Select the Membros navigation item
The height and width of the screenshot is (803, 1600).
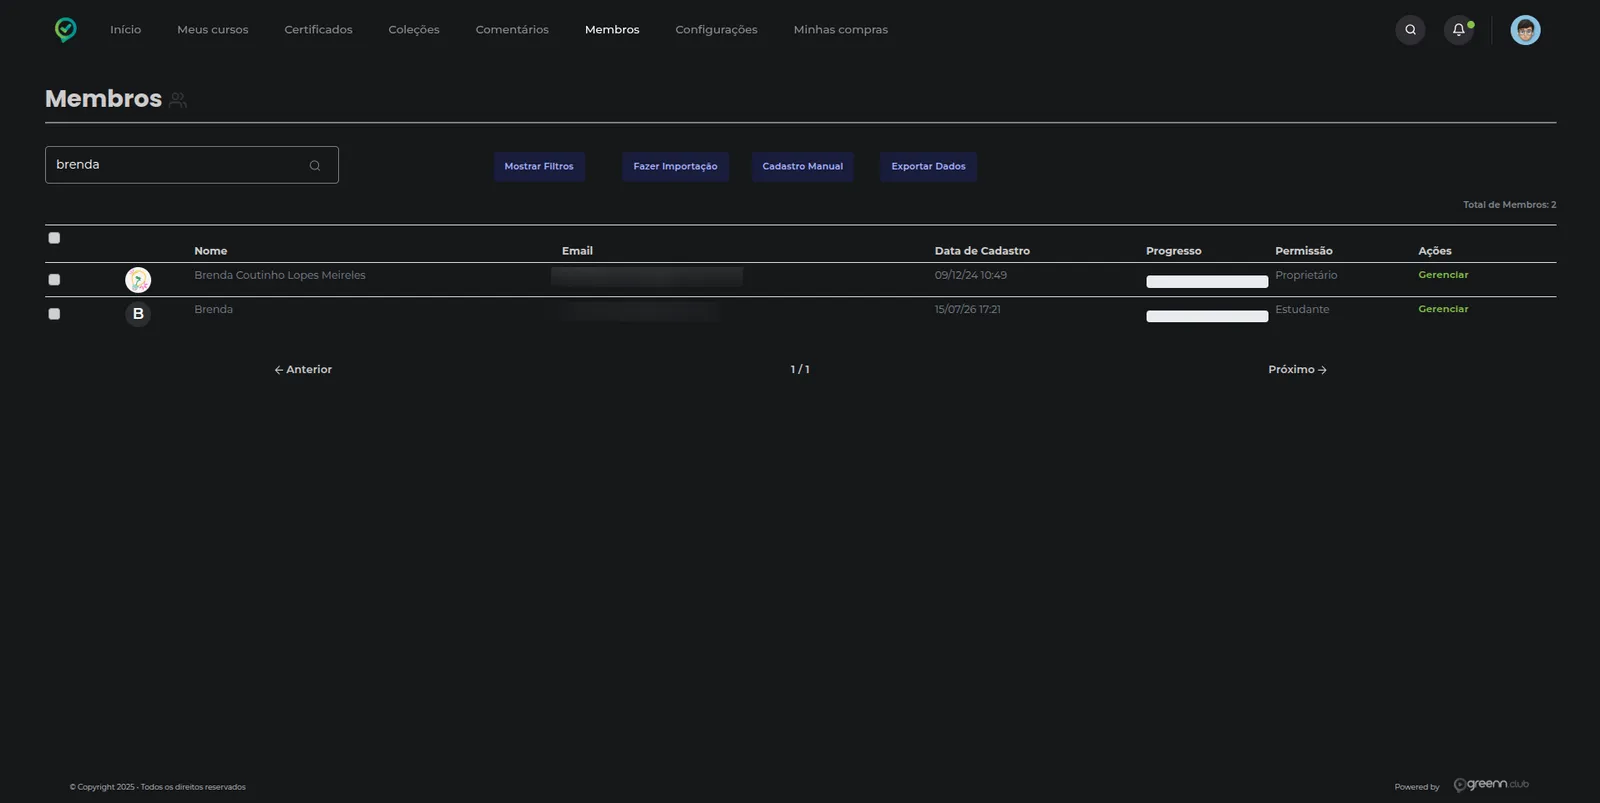click(x=612, y=30)
